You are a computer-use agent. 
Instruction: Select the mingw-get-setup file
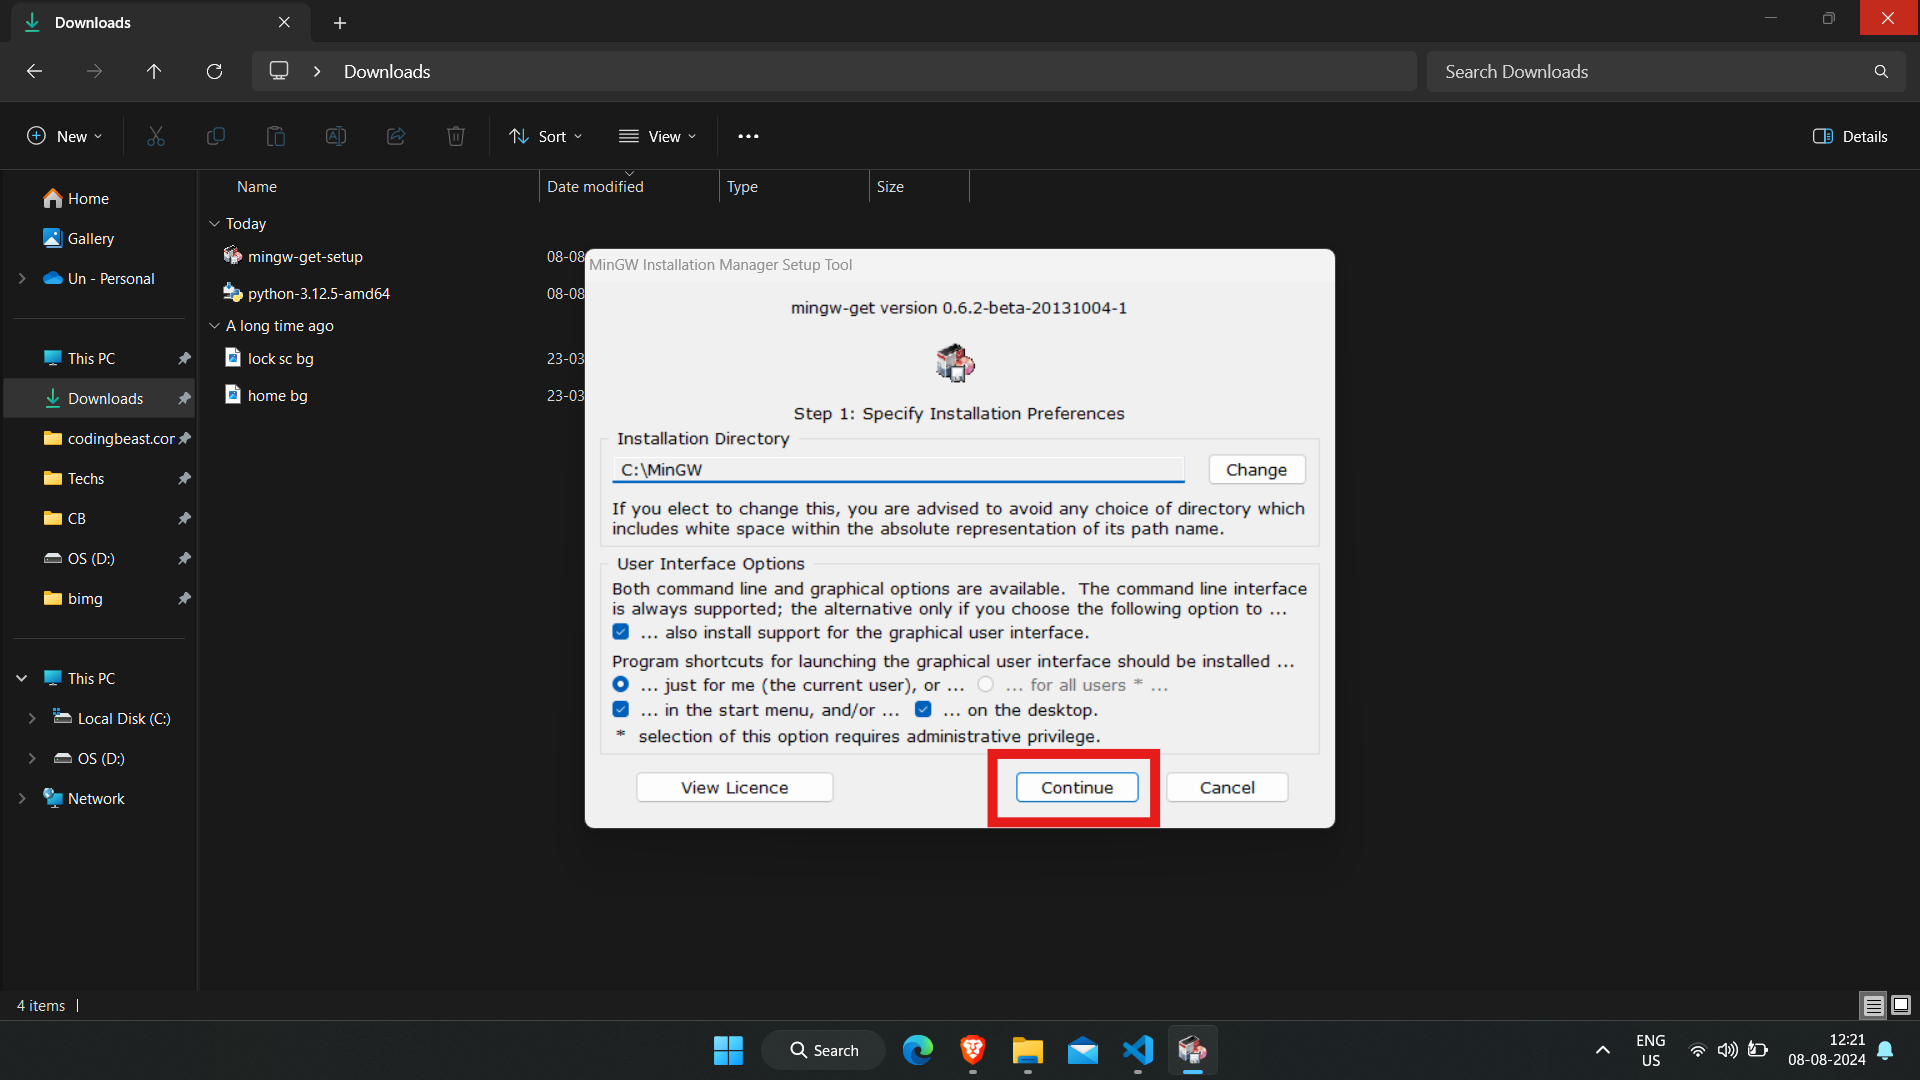tap(305, 256)
